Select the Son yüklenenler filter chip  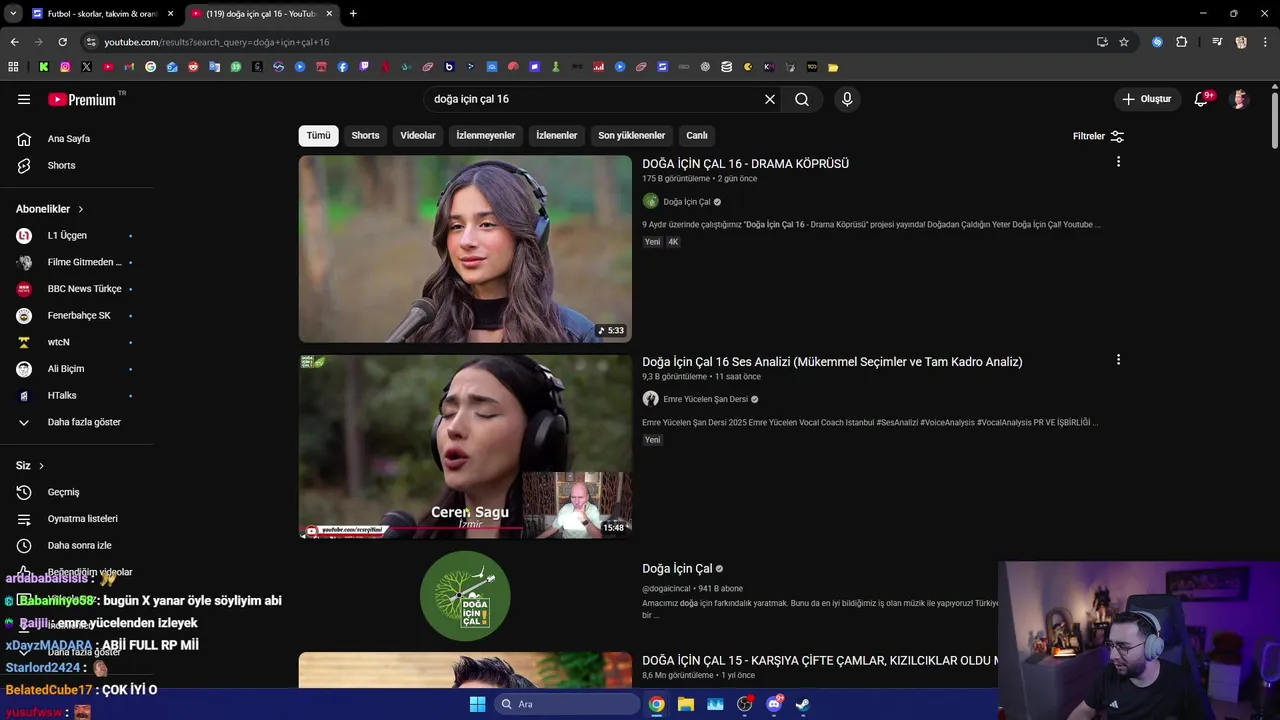click(x=632, y=136)
